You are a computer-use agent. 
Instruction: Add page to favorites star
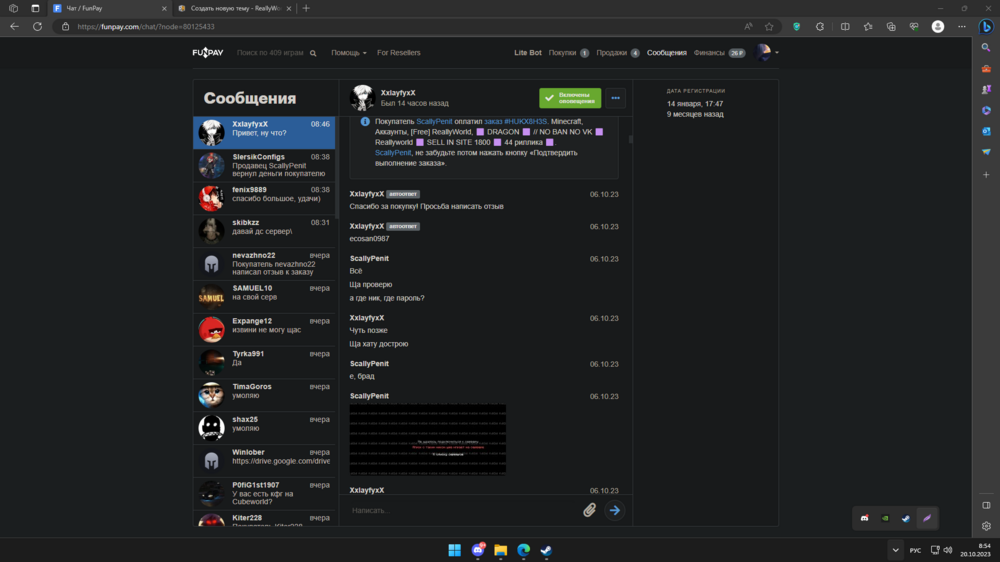[x=769, y=27]
